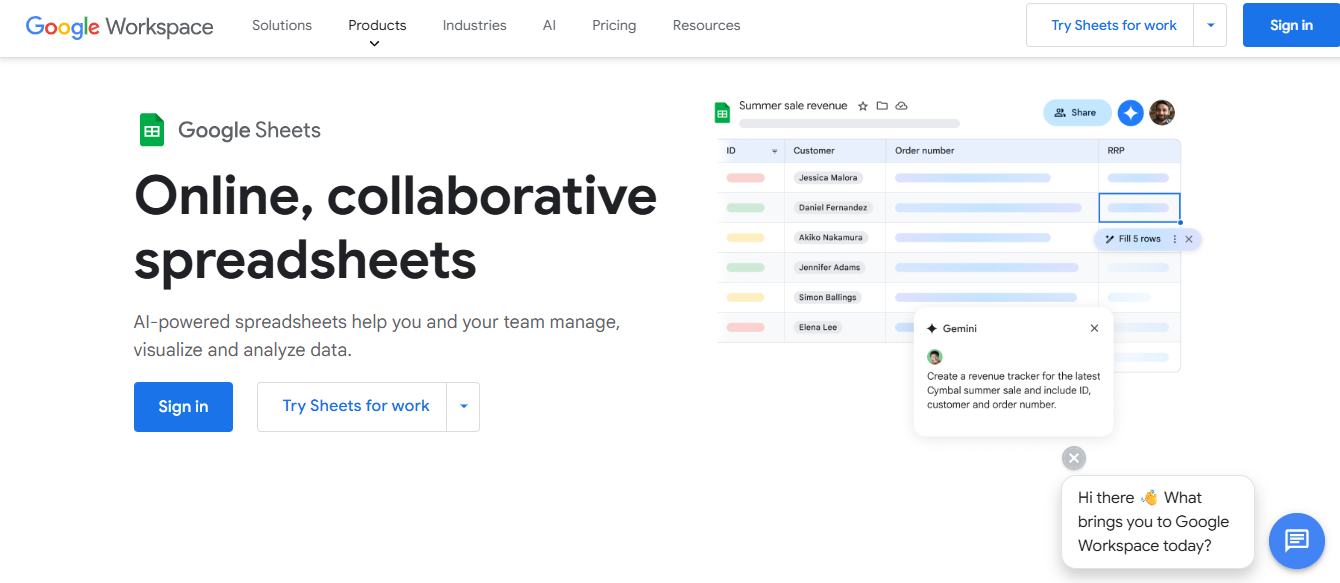Click the Gemini prompt text in the card
Image resolution: width=1340 pixels, height=583 pixels.
tap(1013, 390)
